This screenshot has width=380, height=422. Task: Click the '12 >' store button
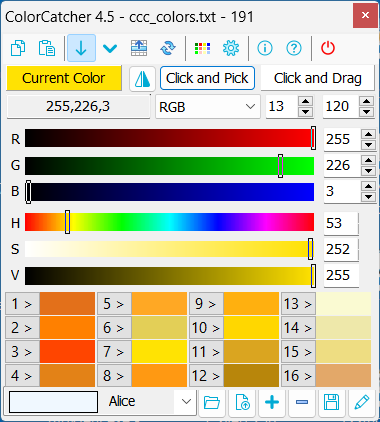[206, 376]
